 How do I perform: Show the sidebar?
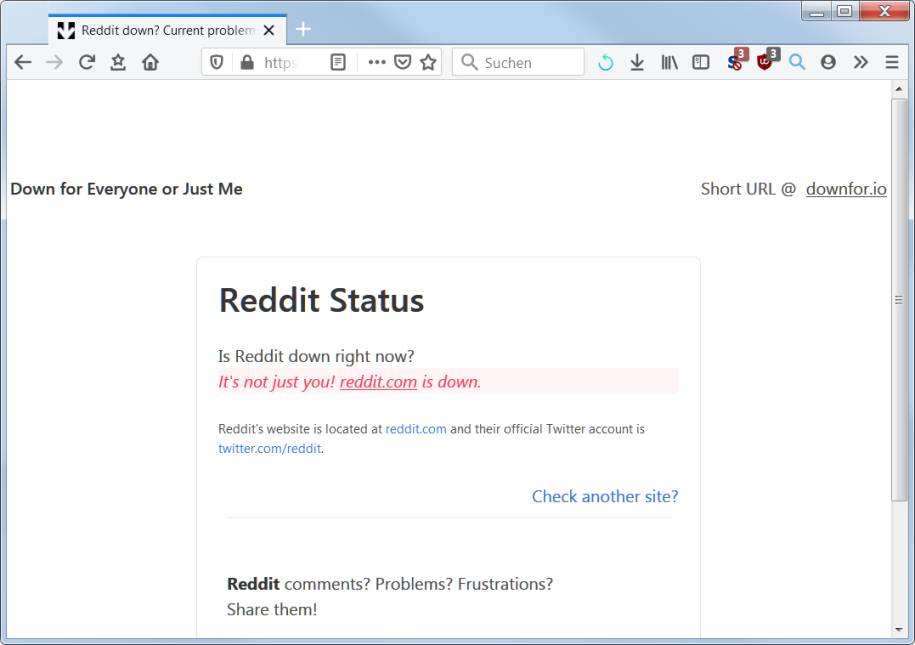[x=700, y=62]
